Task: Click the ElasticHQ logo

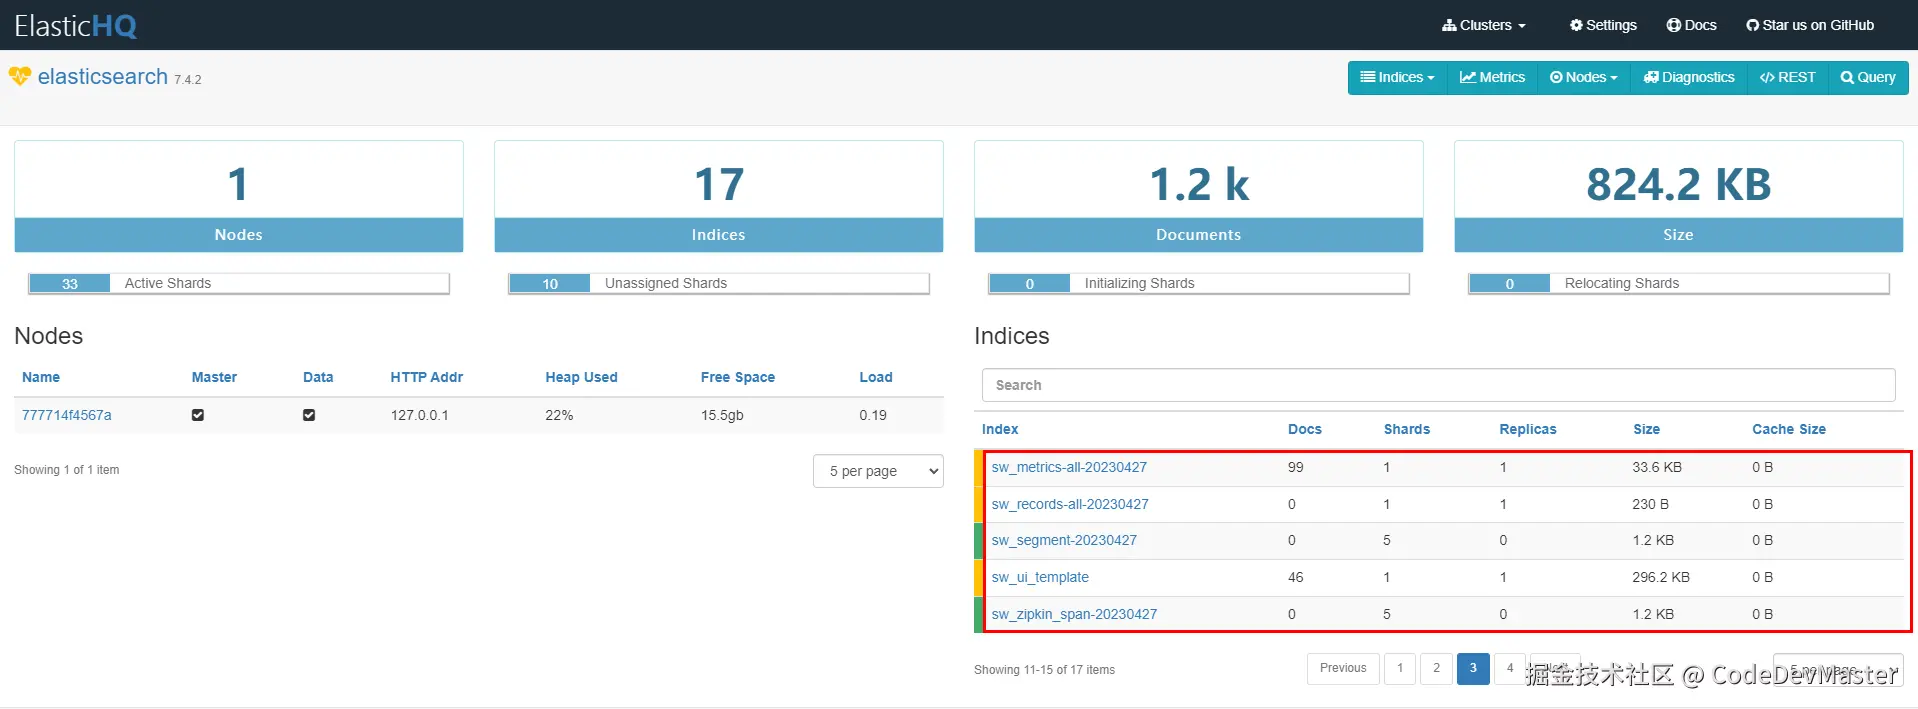Action: (75, 25)
